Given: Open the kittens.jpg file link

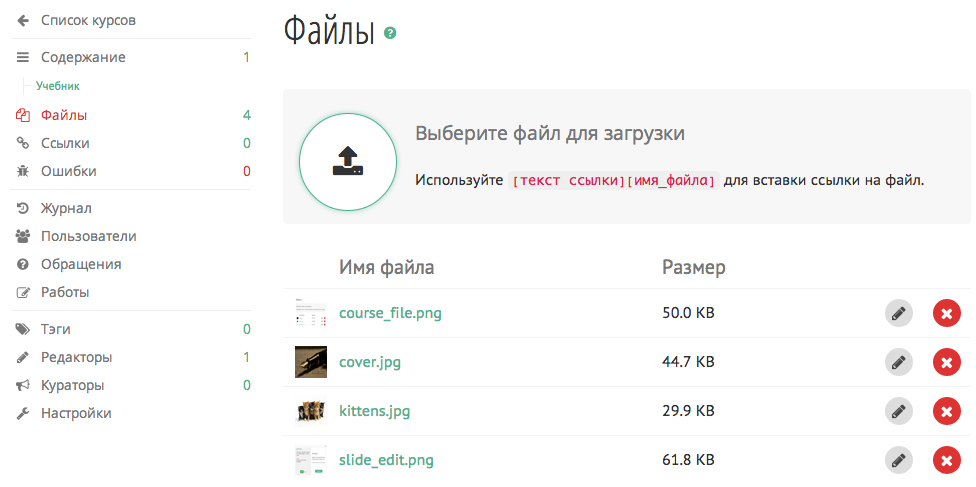Looking at the screenshot, I should click(374, 411).
